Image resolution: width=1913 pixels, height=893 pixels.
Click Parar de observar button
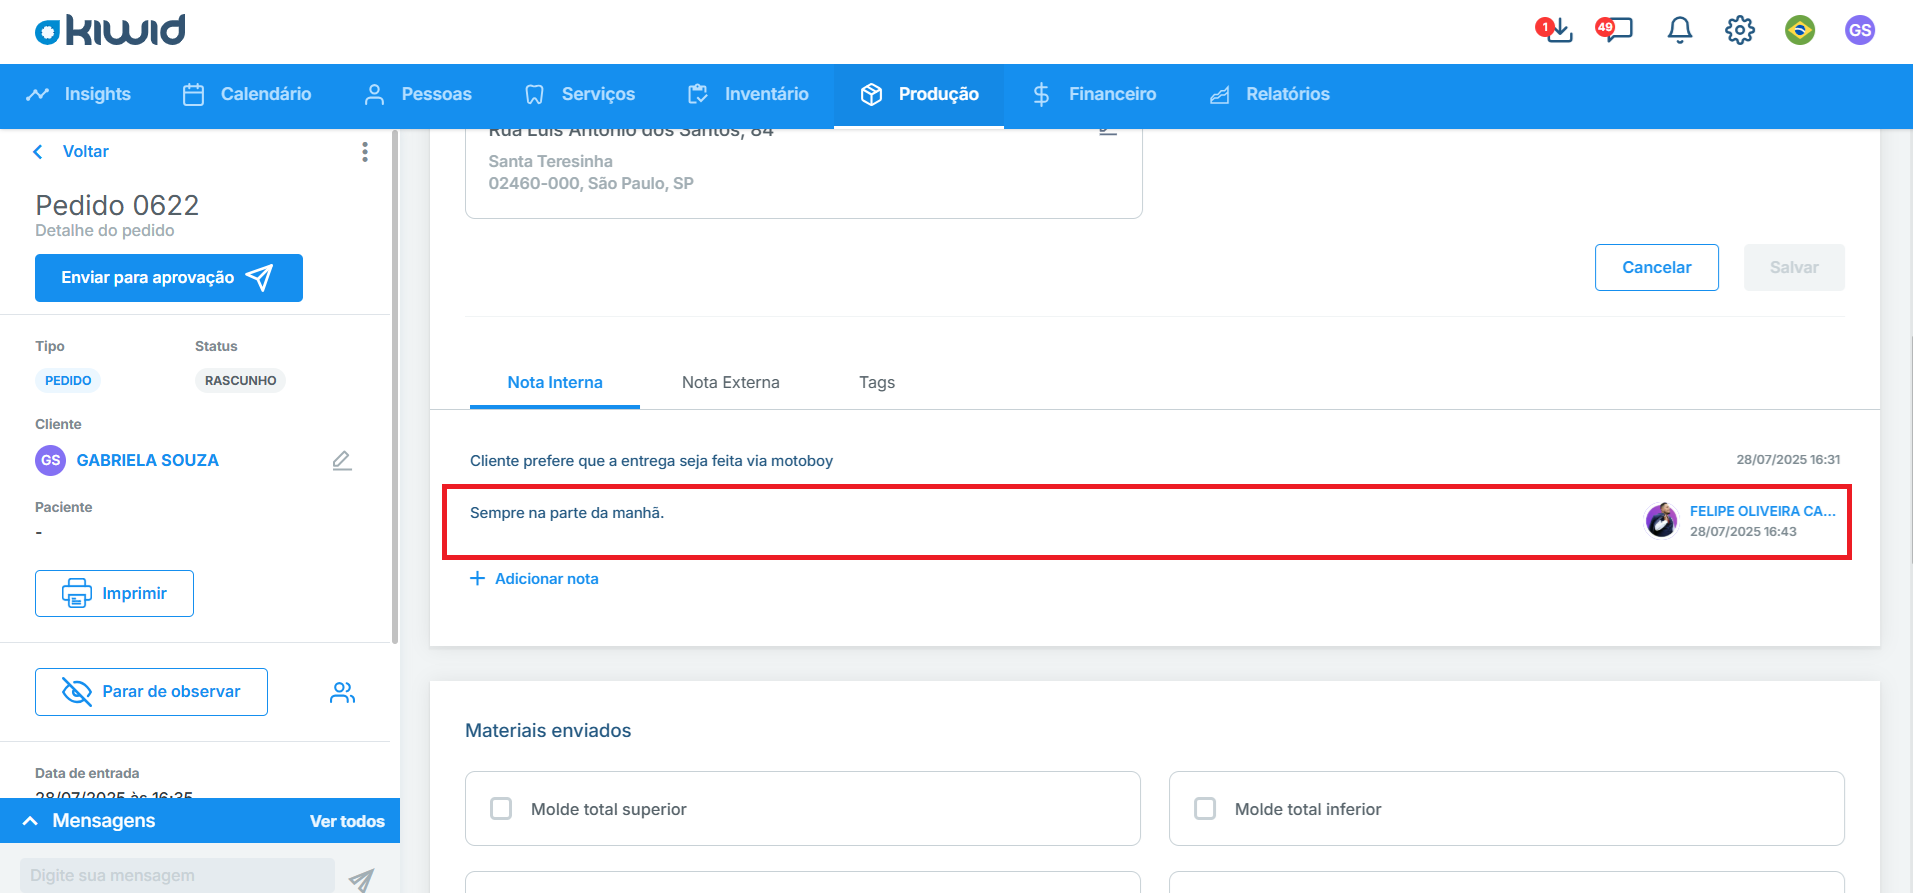pos(151,692)
